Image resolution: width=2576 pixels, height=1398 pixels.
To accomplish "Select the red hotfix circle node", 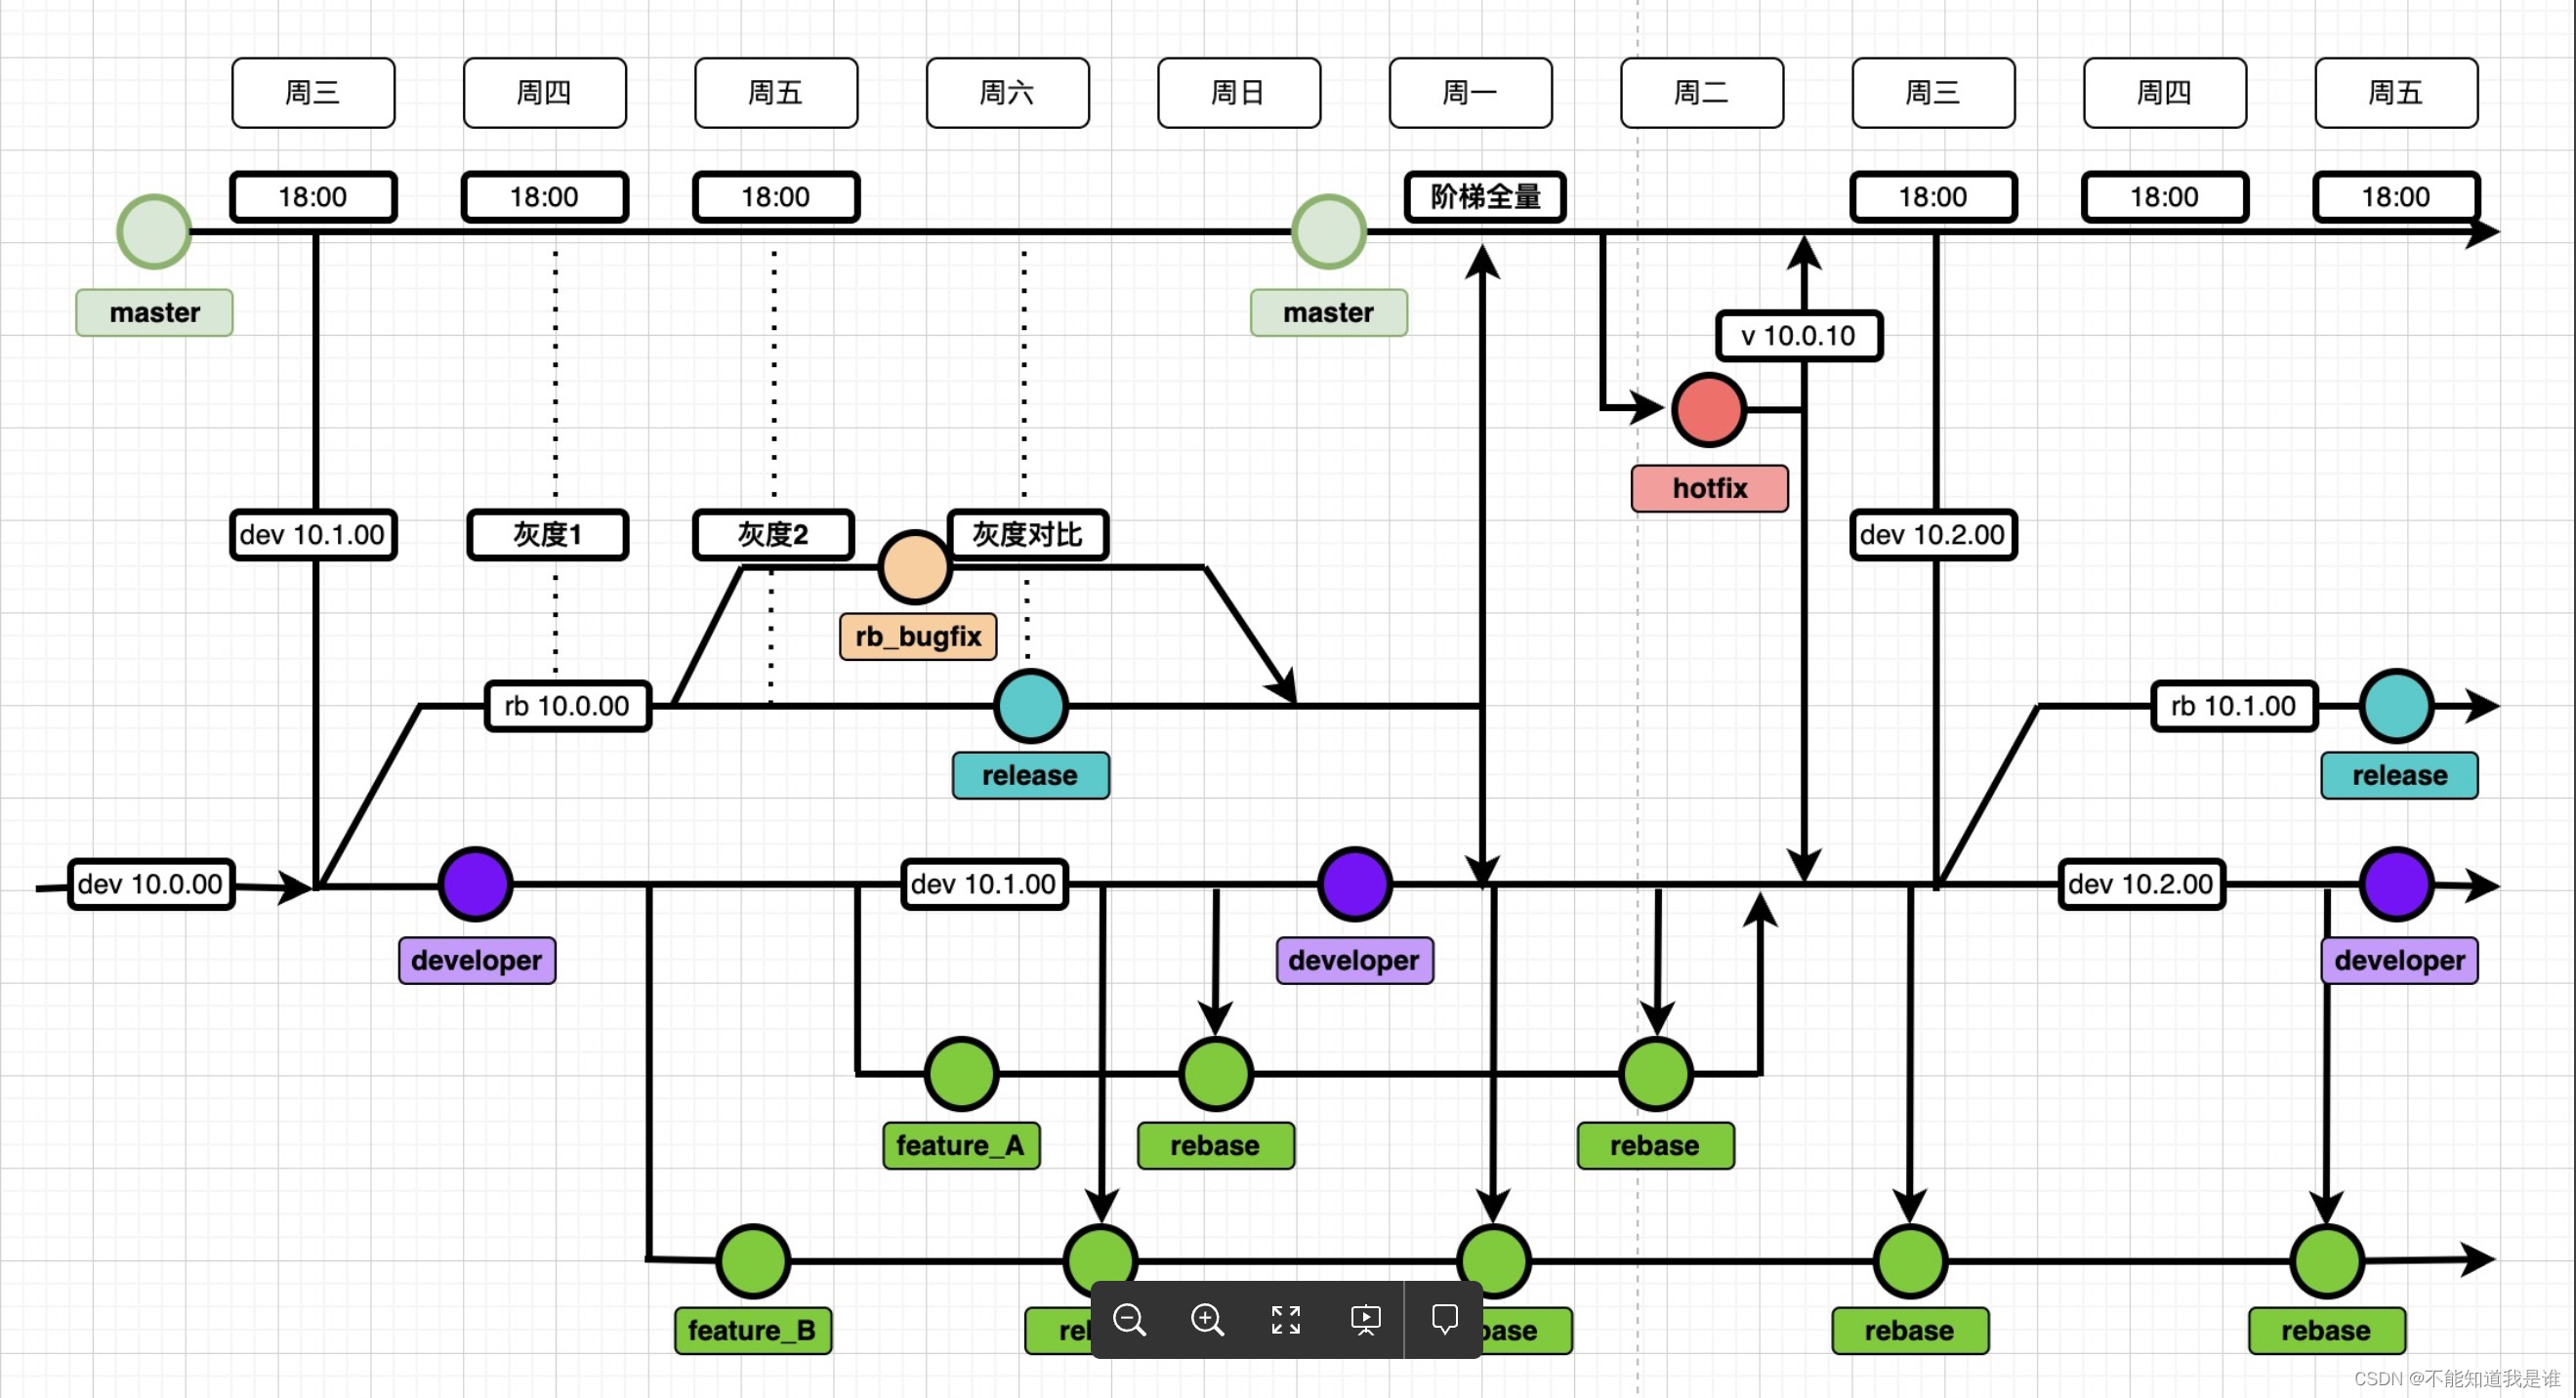I will click(1709, 410).
